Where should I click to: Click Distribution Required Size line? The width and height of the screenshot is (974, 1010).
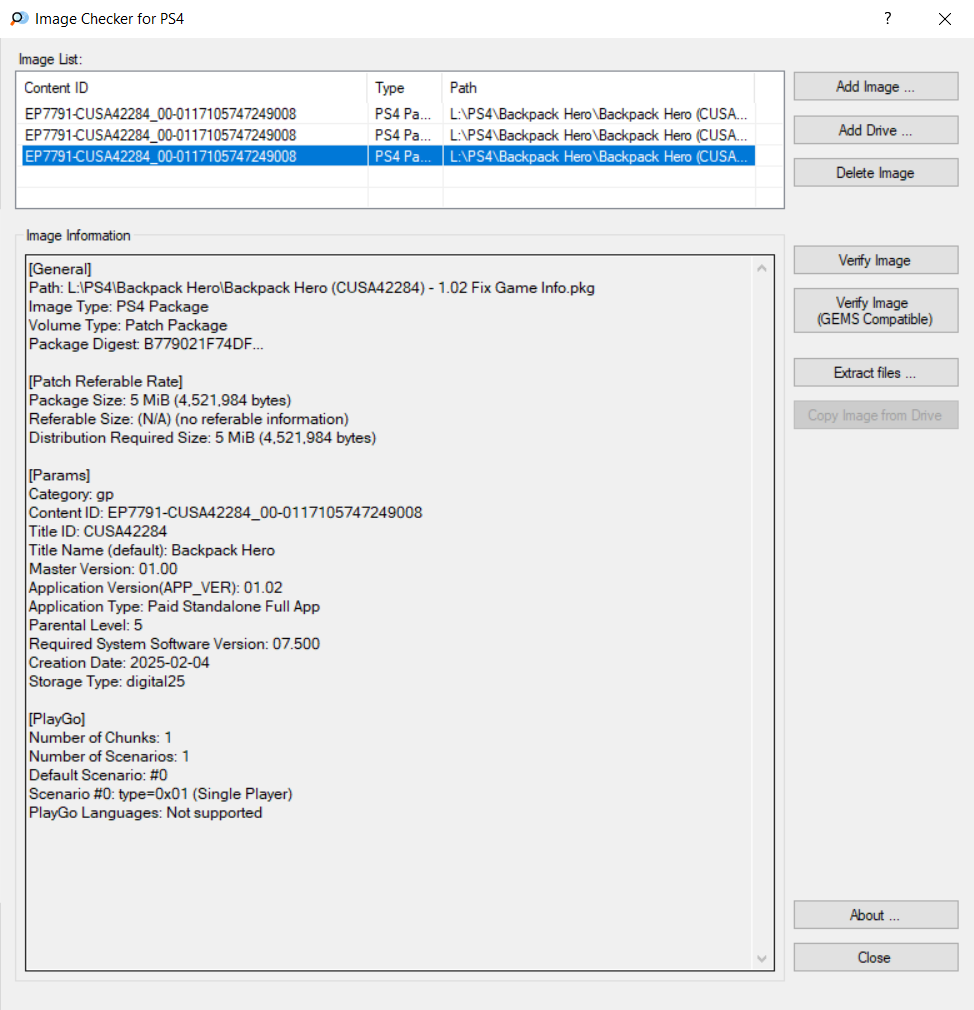tap(203, 437)
